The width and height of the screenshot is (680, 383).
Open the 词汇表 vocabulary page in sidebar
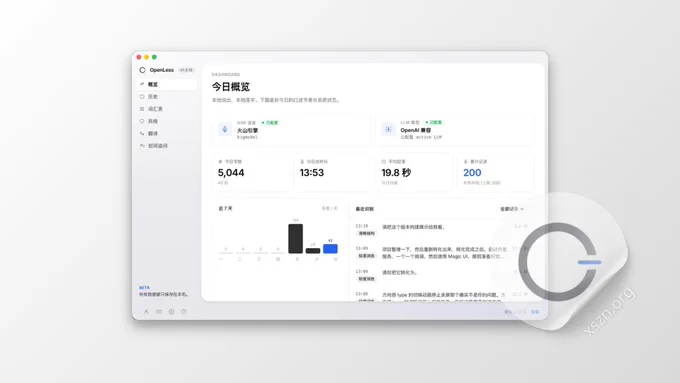tap(167, 109)
